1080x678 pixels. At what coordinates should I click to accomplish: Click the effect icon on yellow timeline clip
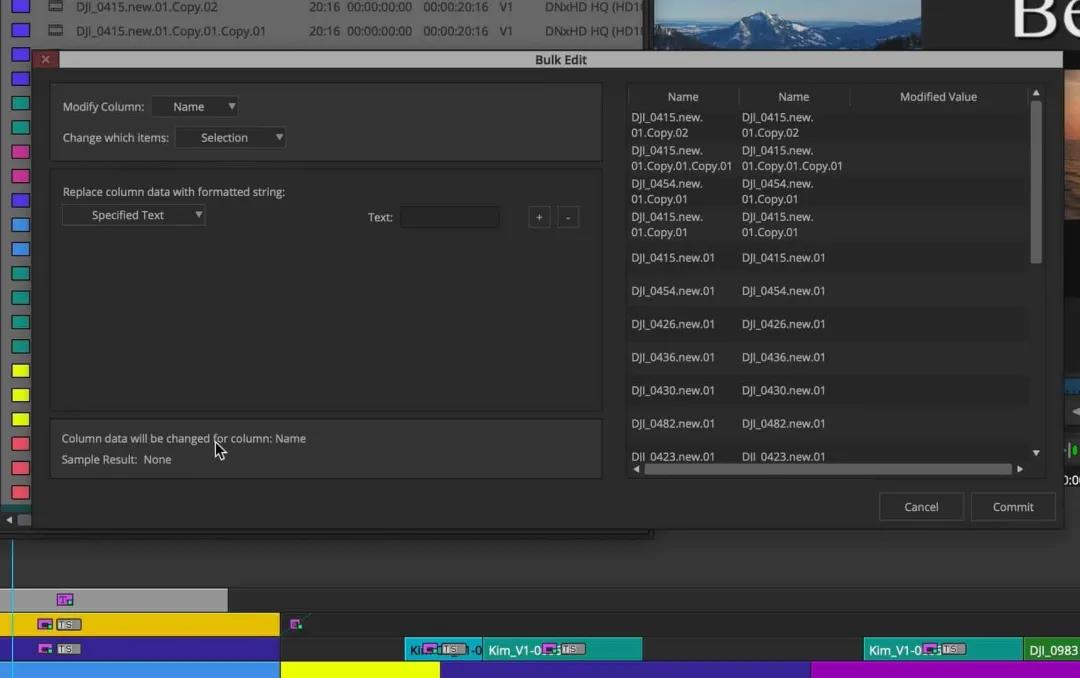click(x=45, y=624)
